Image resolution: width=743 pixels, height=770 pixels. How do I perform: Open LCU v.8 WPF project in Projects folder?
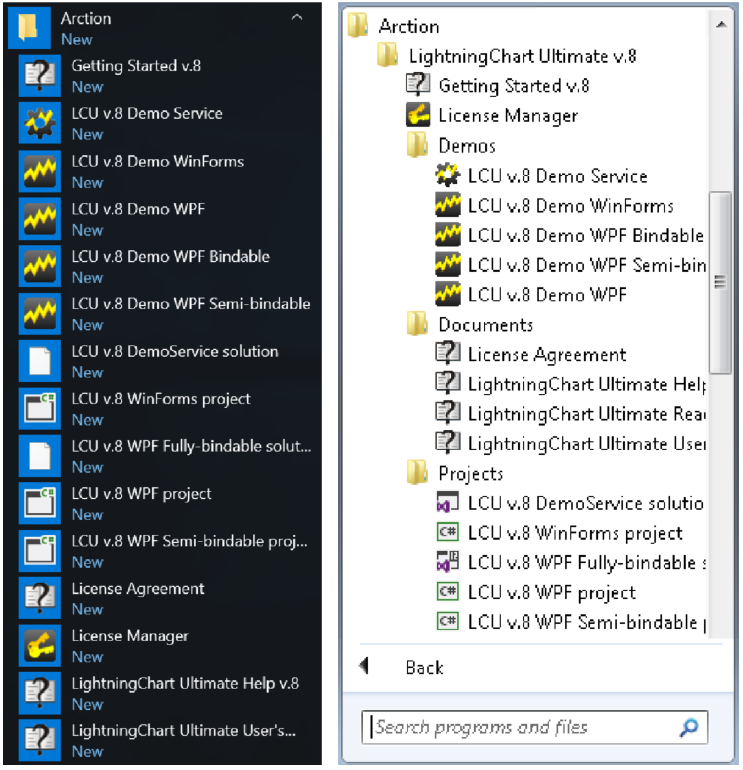coord(552,592)
